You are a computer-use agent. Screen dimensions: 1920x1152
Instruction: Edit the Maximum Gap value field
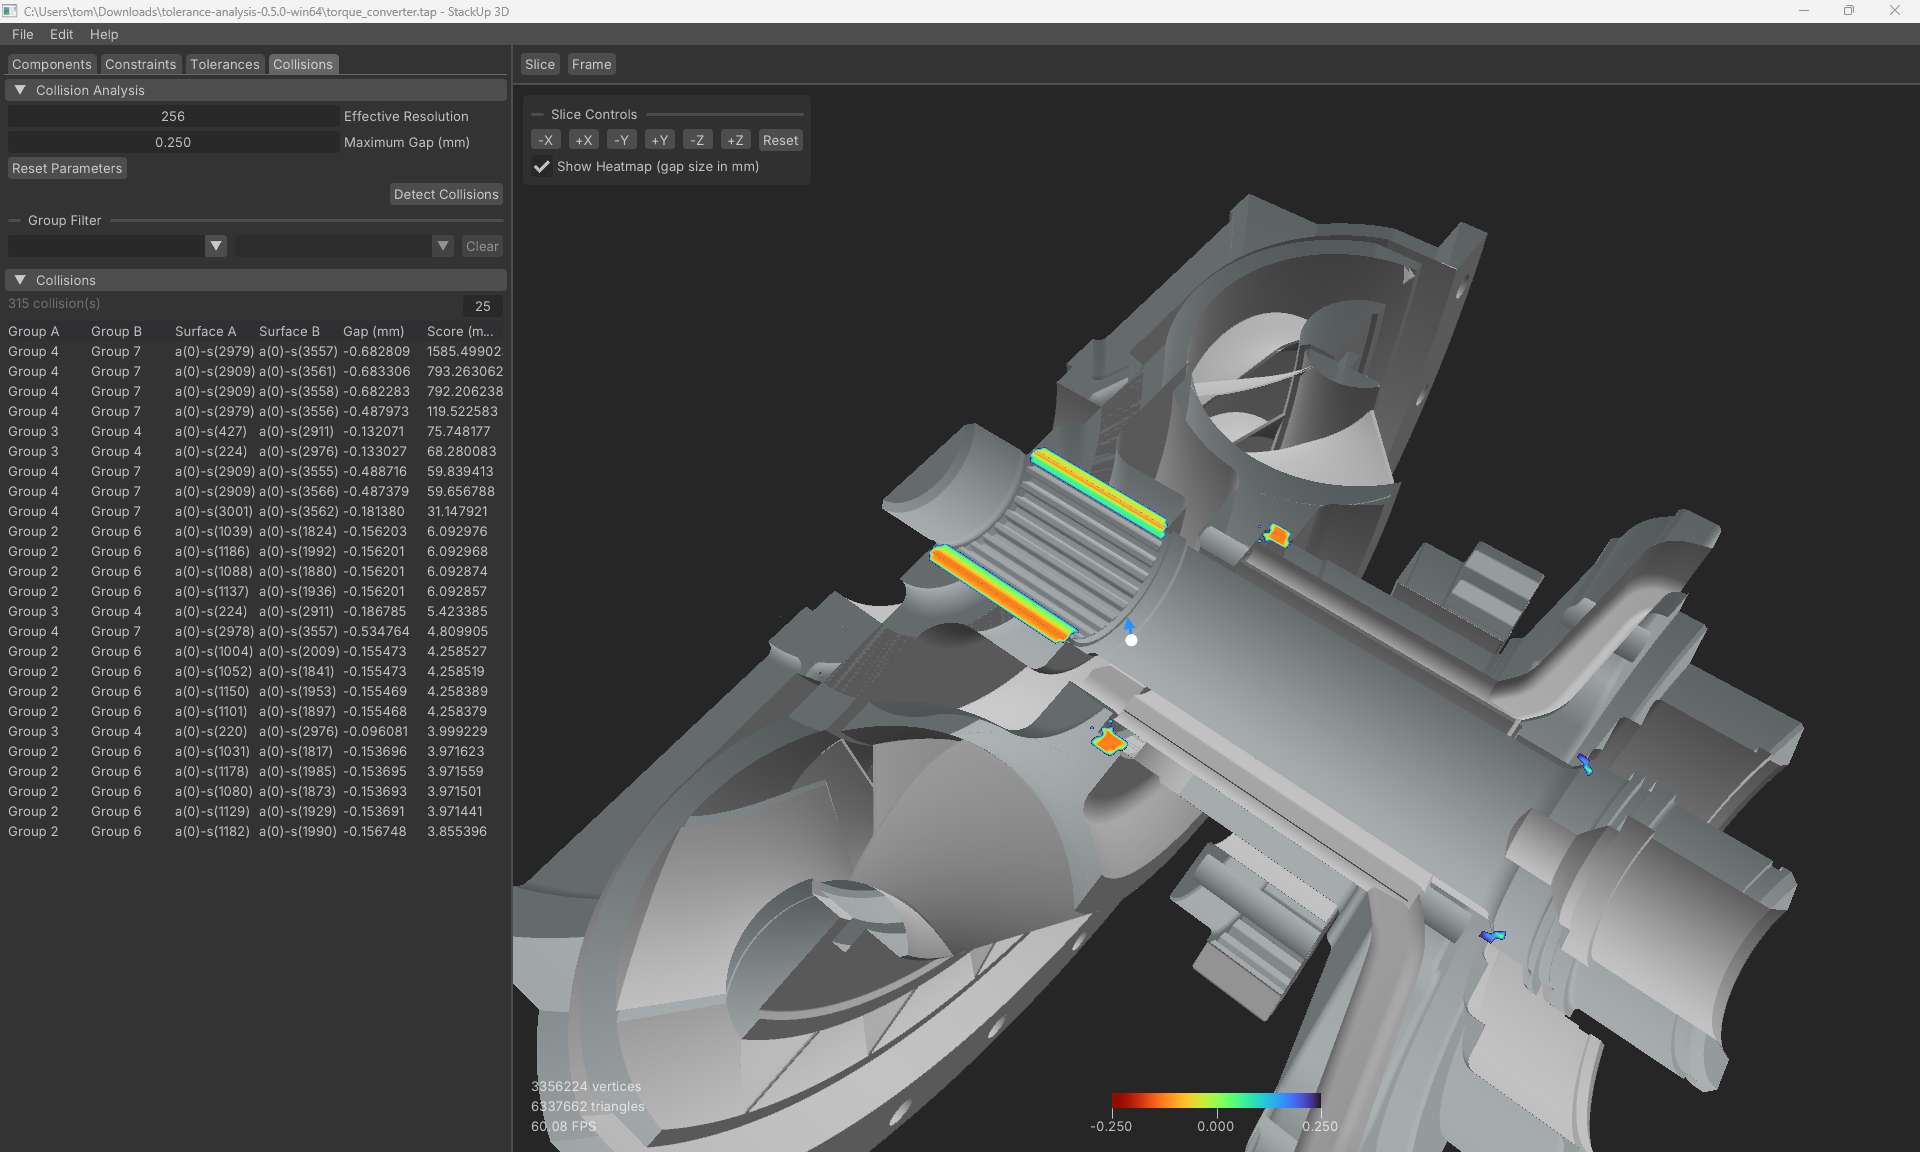point(172,142)
